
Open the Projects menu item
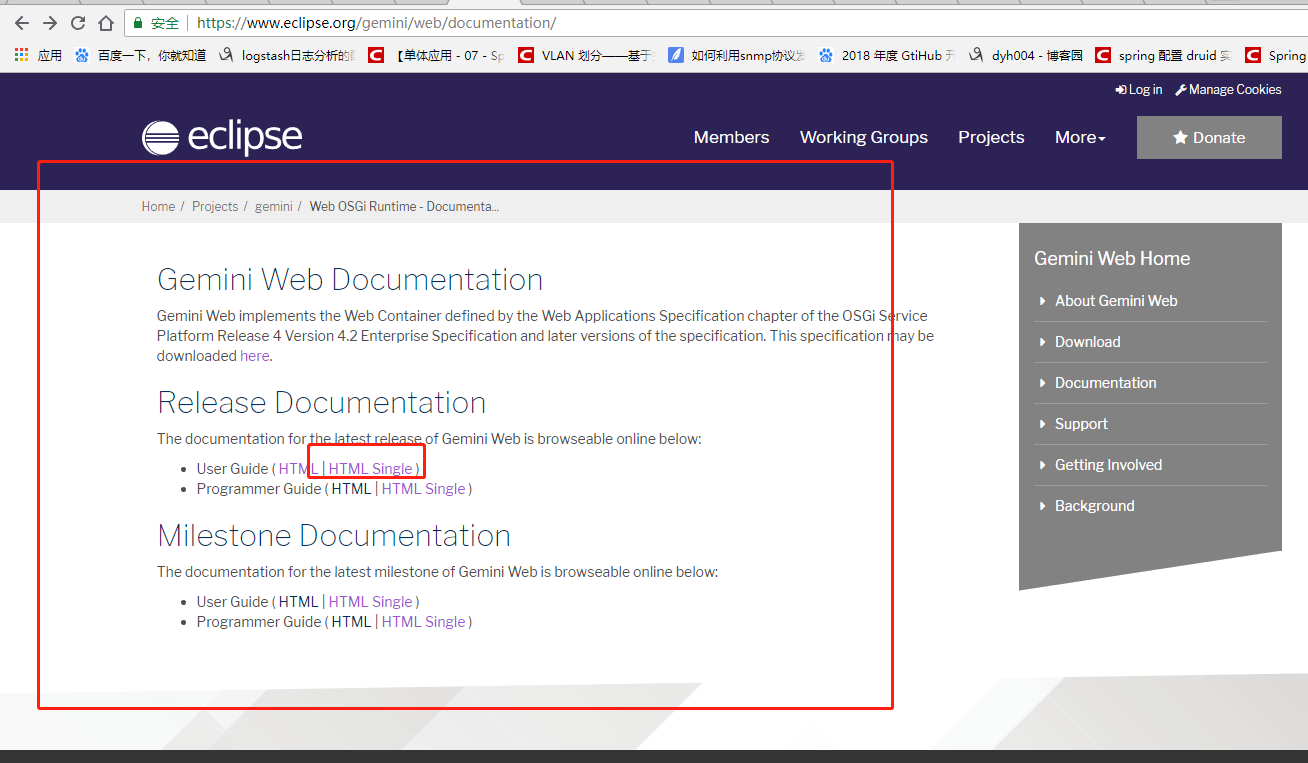coord(991,137)
